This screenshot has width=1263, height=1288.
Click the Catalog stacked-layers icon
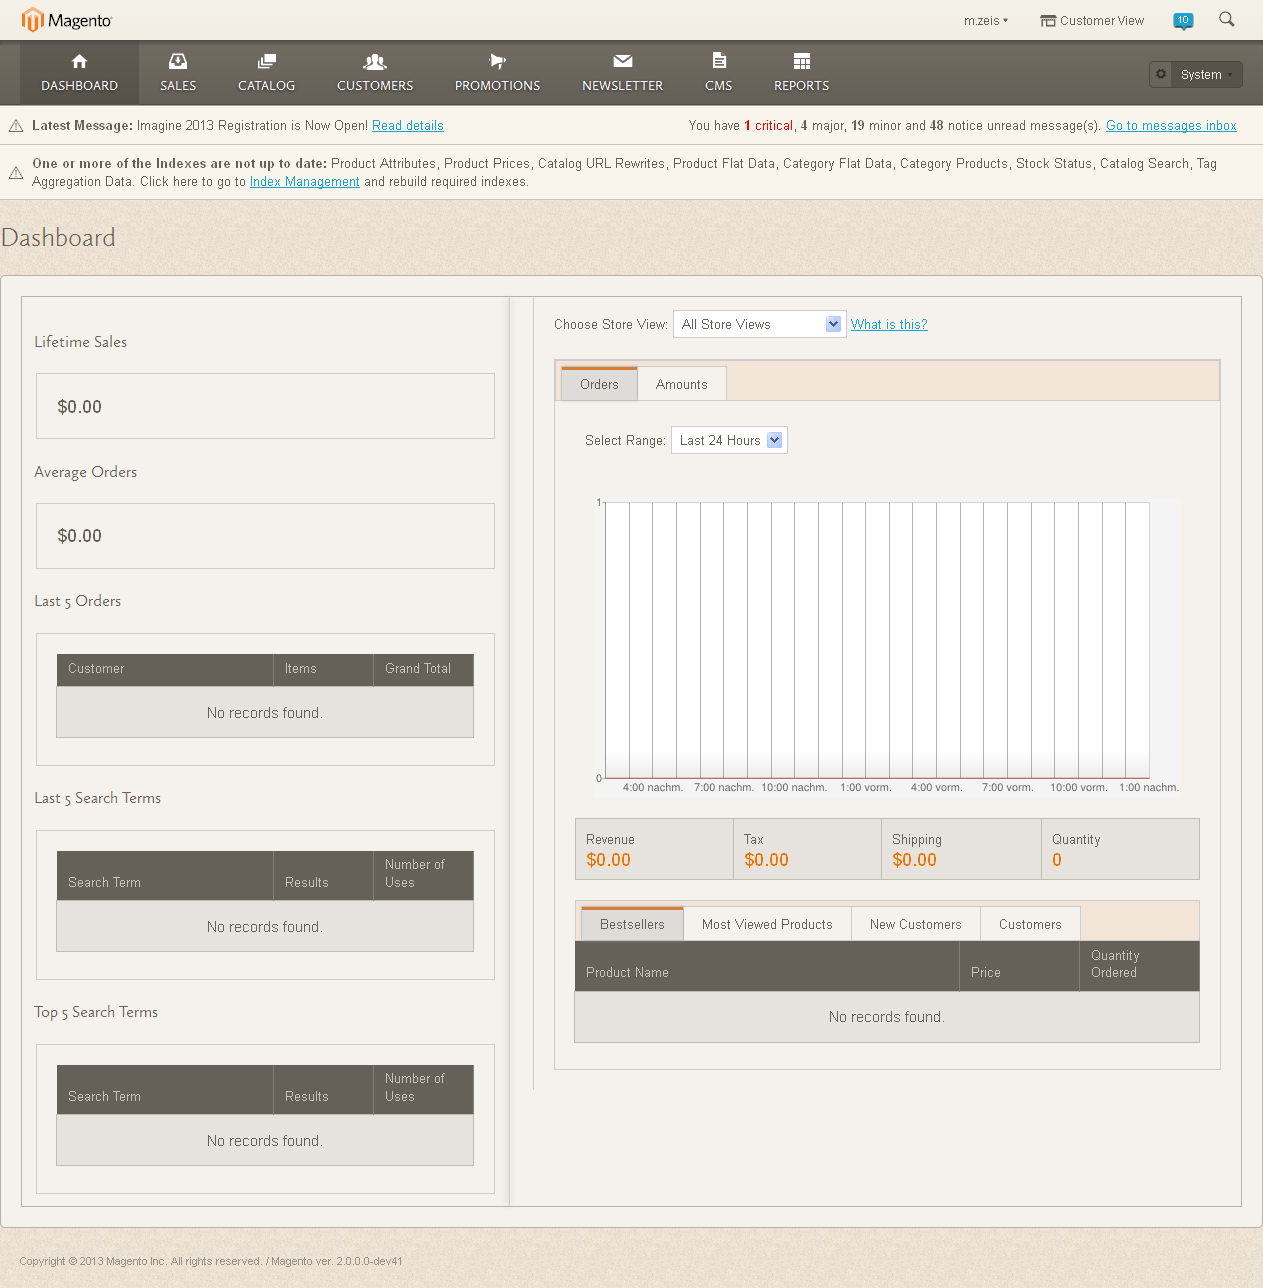266,61
